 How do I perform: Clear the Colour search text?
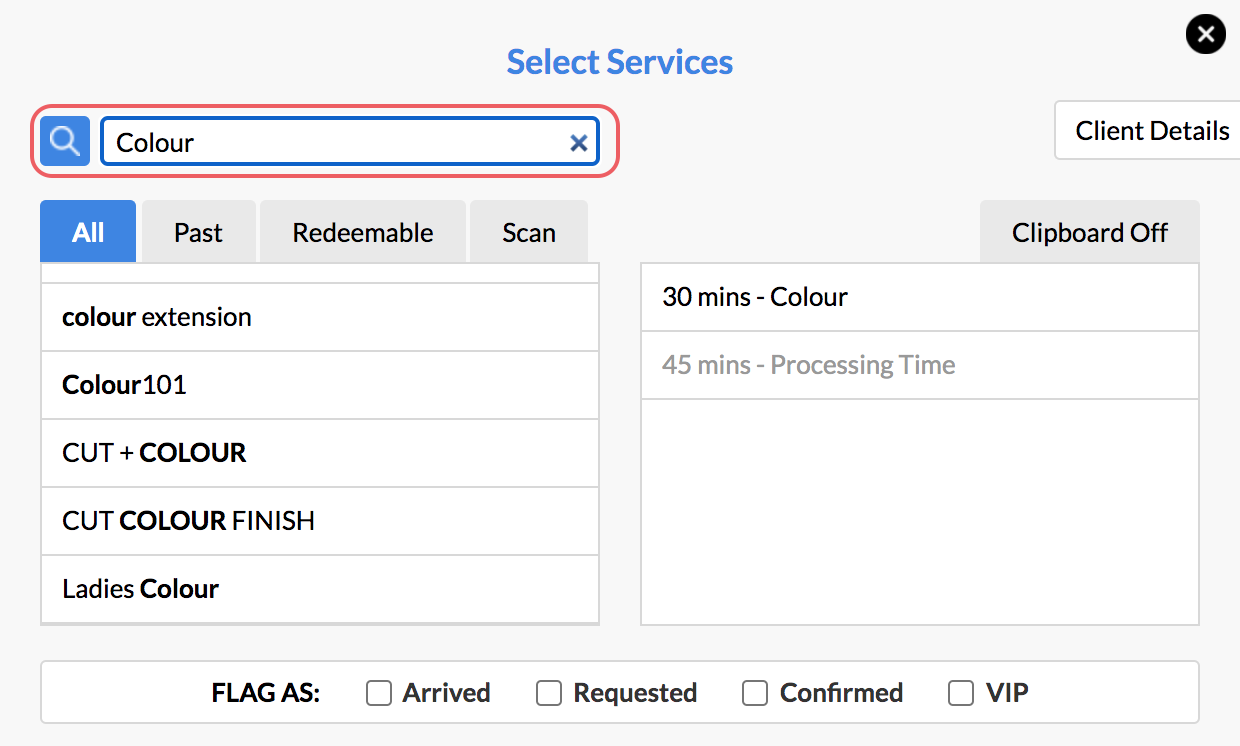tap(578, 143)
